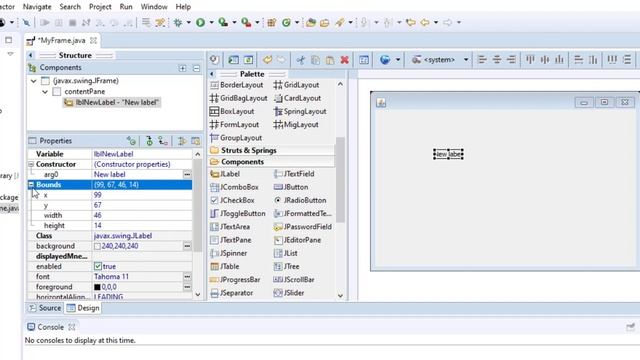Click ellipsis button for font property
Image resolution: width=640 pixels, height=360 pixels.
(x=187, y=276)
